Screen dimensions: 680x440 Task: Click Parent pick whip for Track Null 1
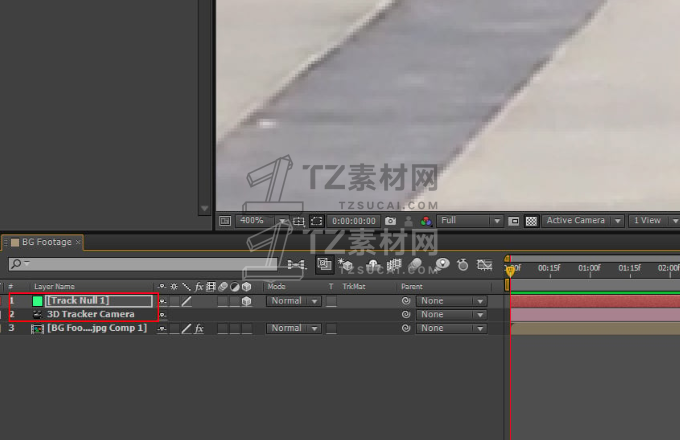pos(406,300)
